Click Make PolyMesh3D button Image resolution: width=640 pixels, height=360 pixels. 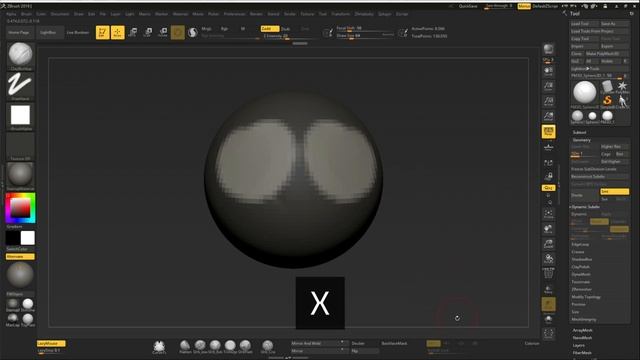click(x=606, y=53)
